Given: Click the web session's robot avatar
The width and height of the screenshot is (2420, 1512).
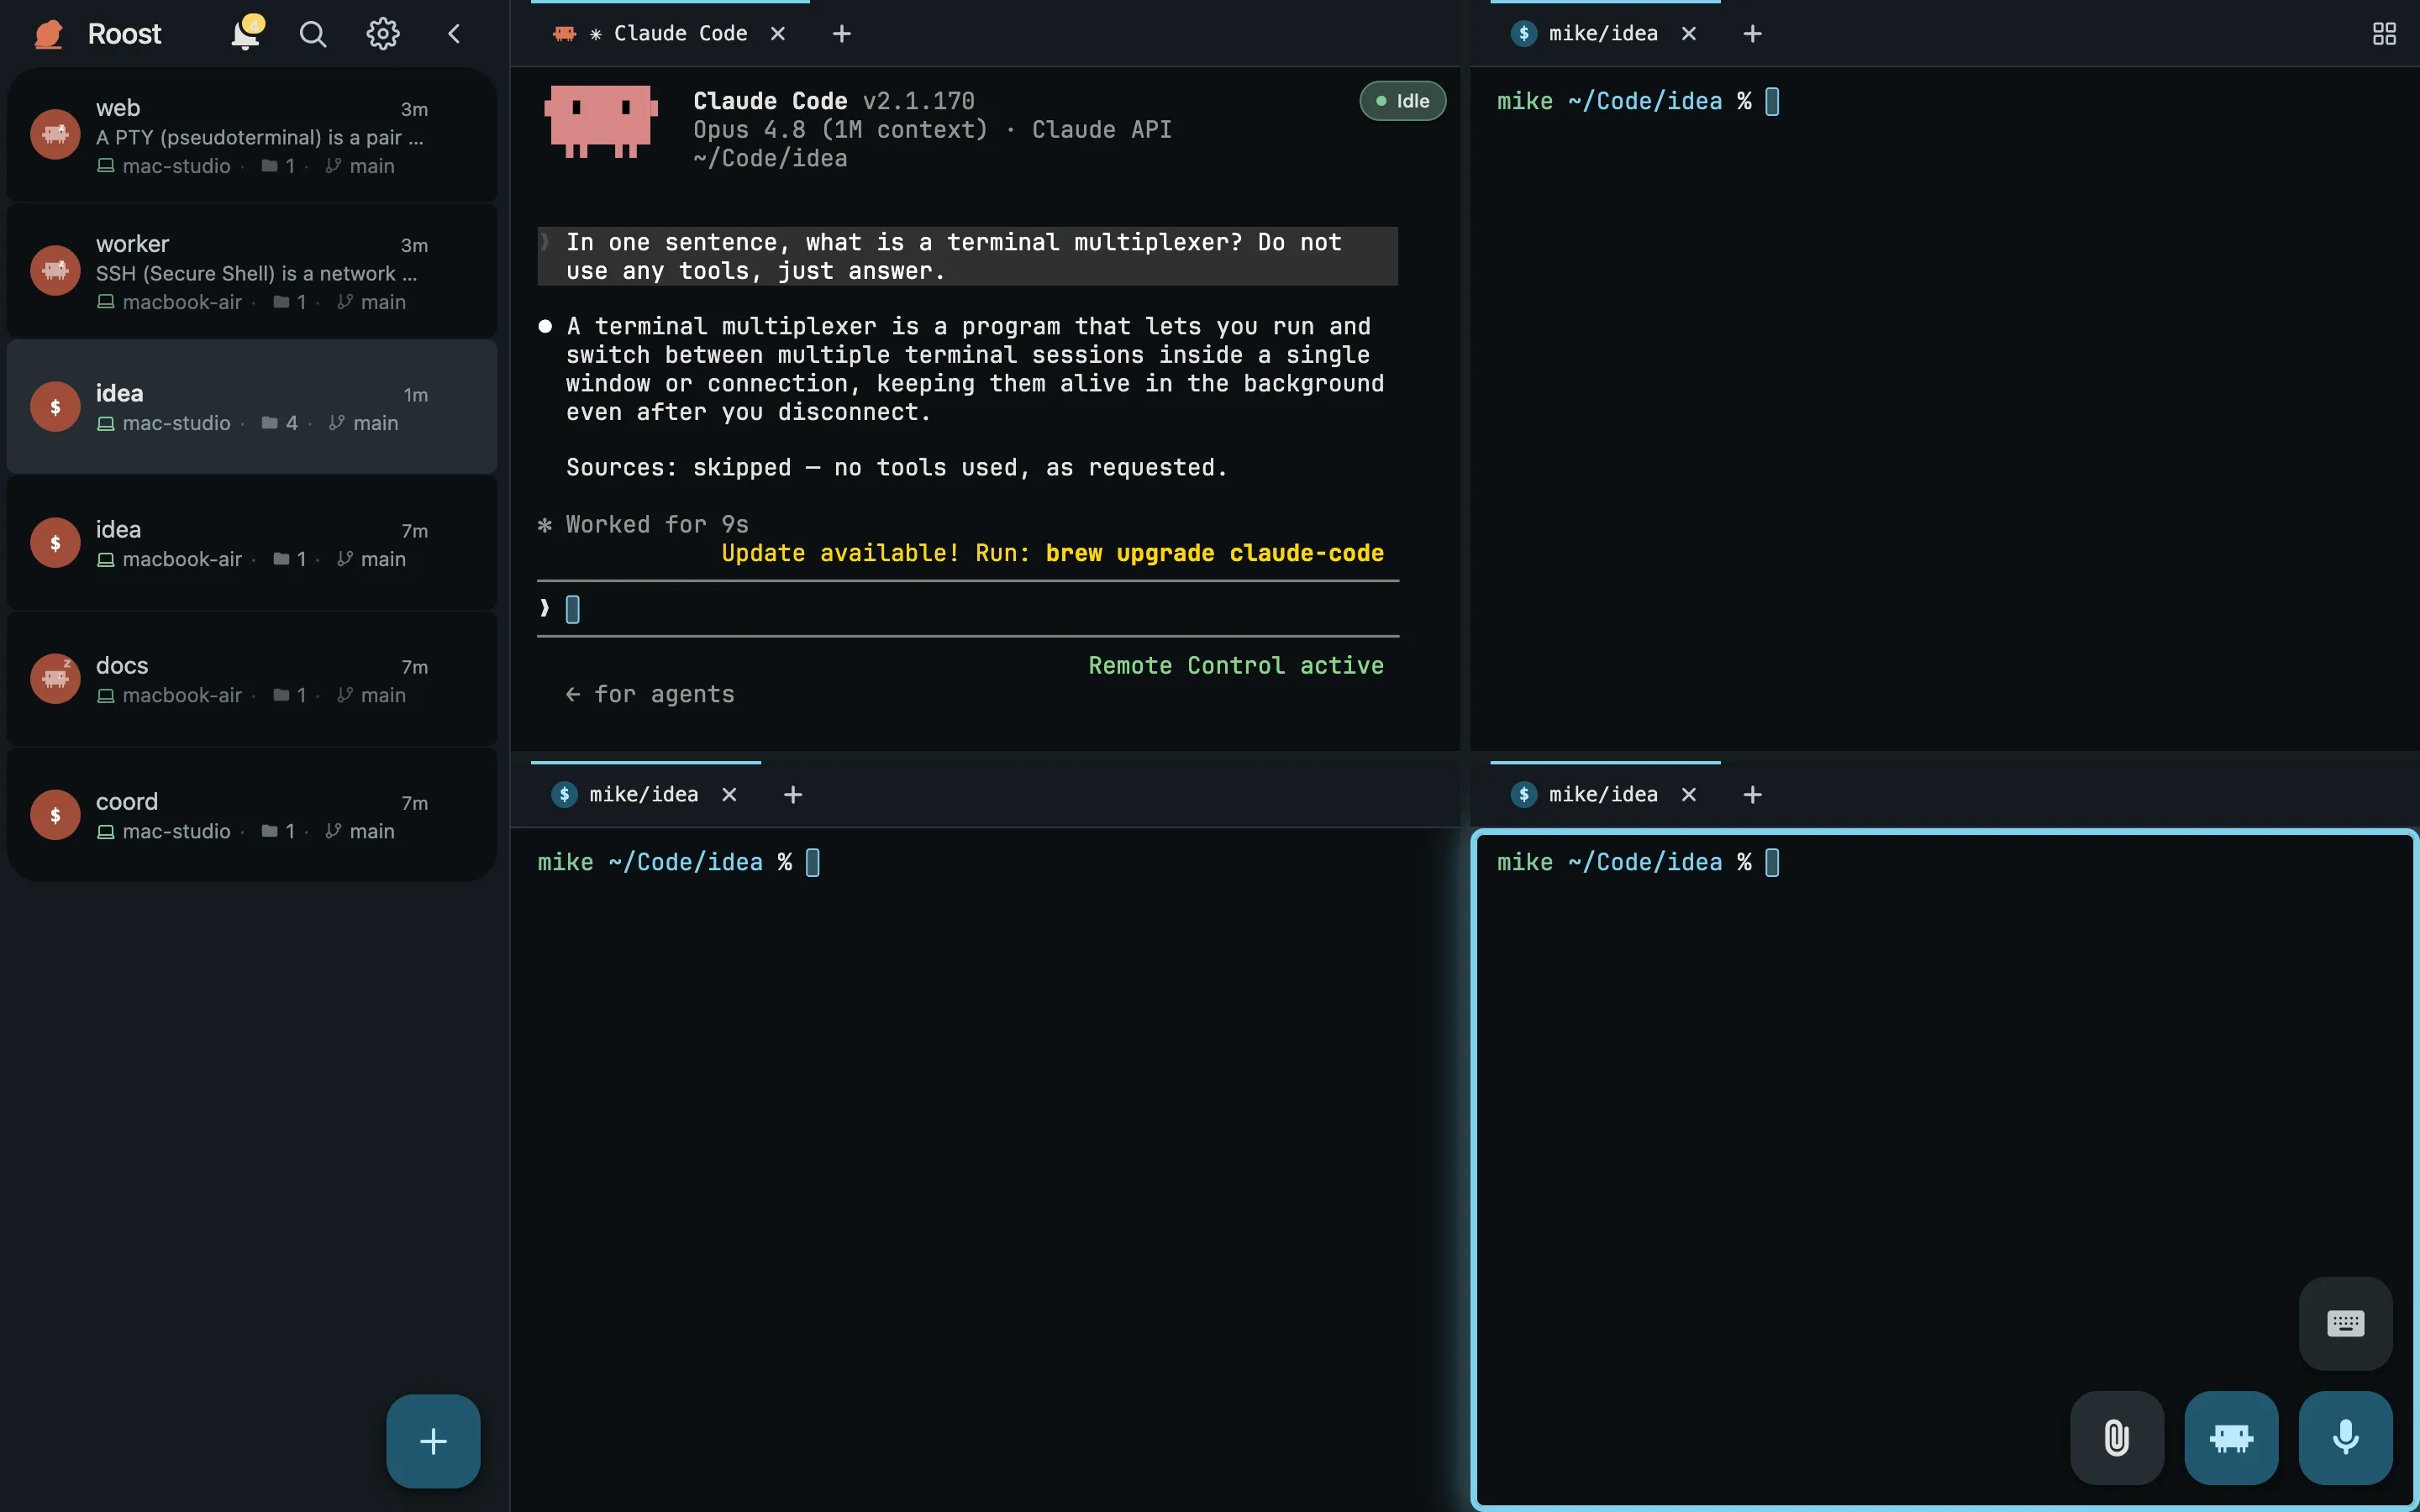Looking at the screenshot, I should click(55, 134).
